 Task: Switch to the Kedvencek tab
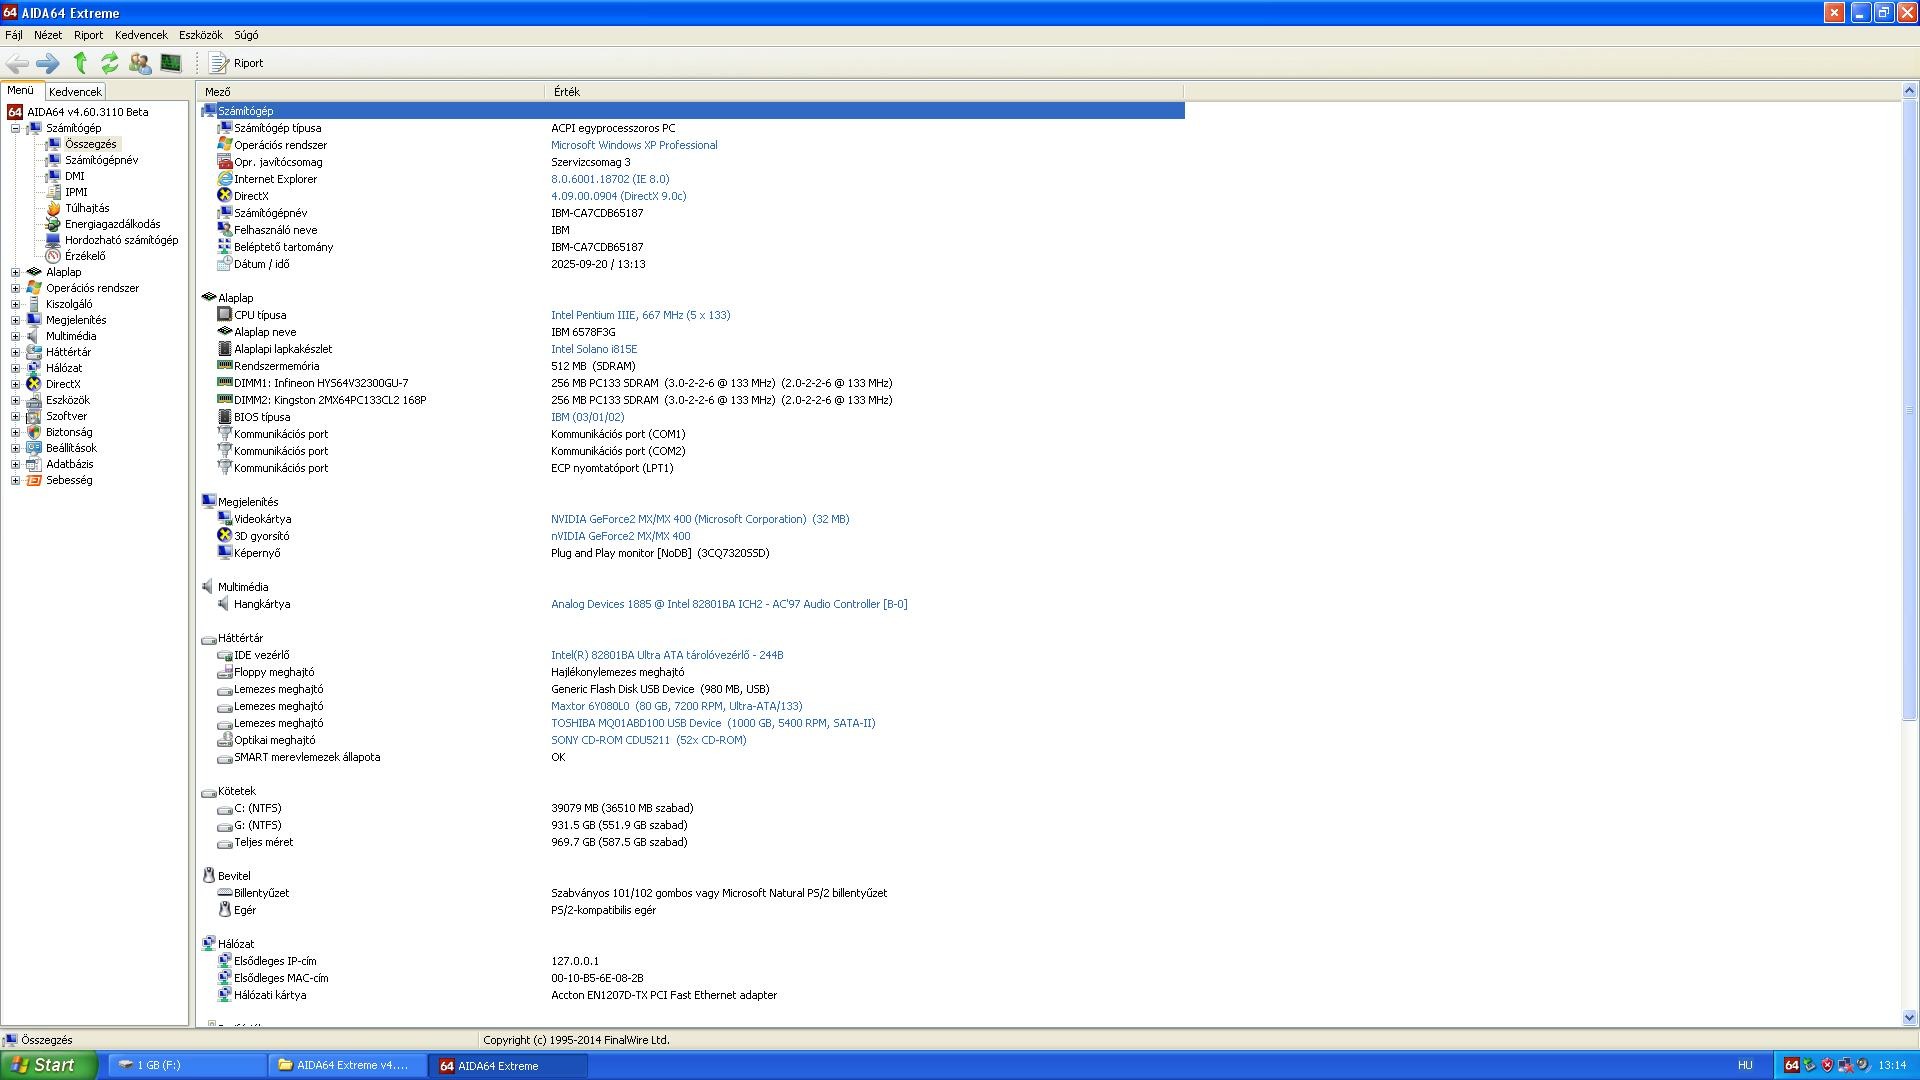coord(75,91)
